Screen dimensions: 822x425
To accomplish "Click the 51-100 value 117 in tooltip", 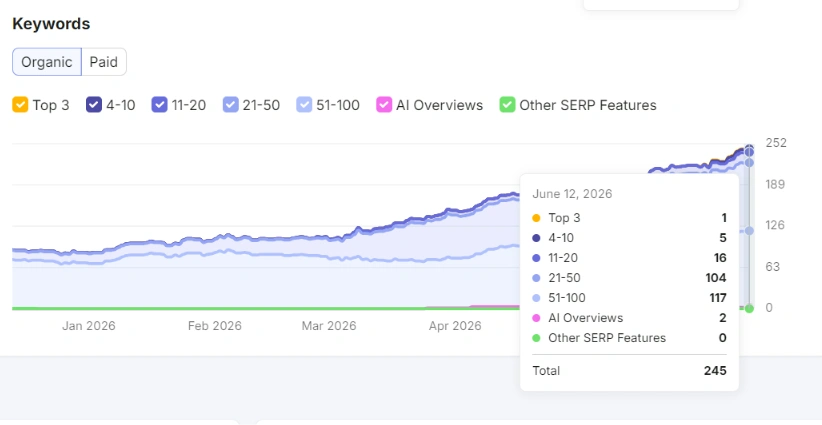I will tap(718, 298).
